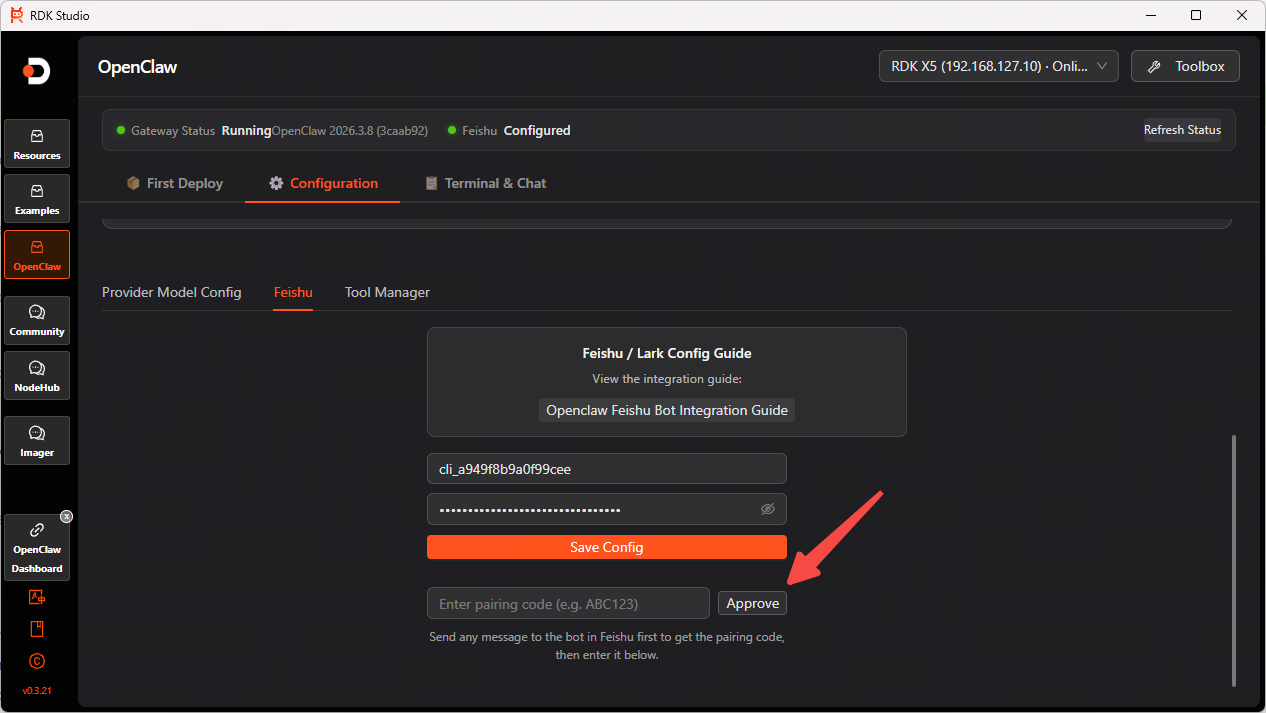The width and height of the screenshot is (1266, 713).
Task: Switch to the First Deploy tab
Action: (175, 183)
